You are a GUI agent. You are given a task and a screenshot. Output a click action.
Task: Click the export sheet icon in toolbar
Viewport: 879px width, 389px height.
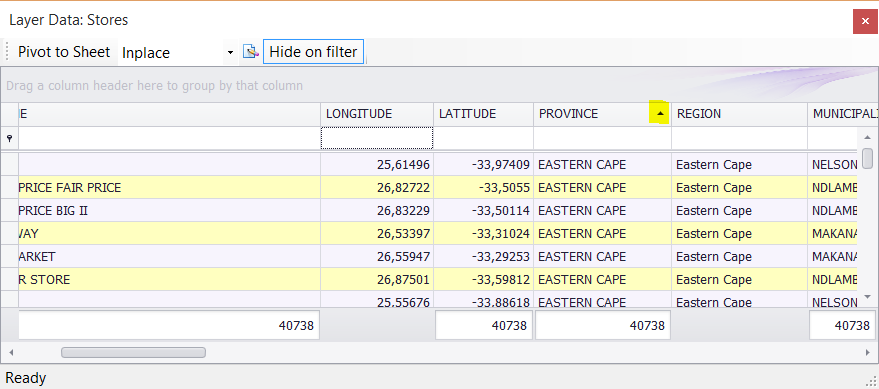coord(251,52)
